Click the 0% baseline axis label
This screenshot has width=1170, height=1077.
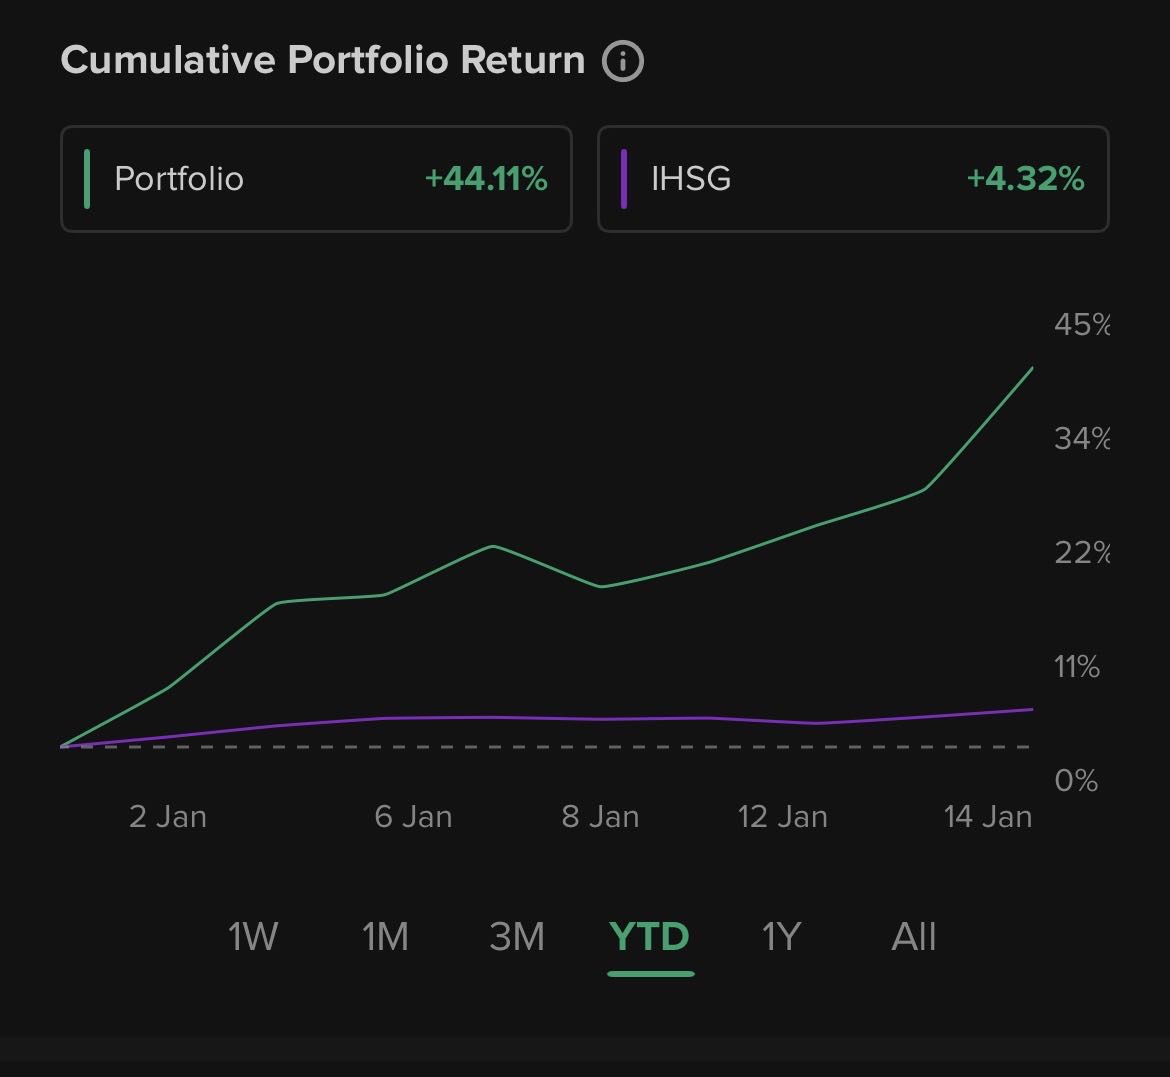click(x=1076, y=780)
